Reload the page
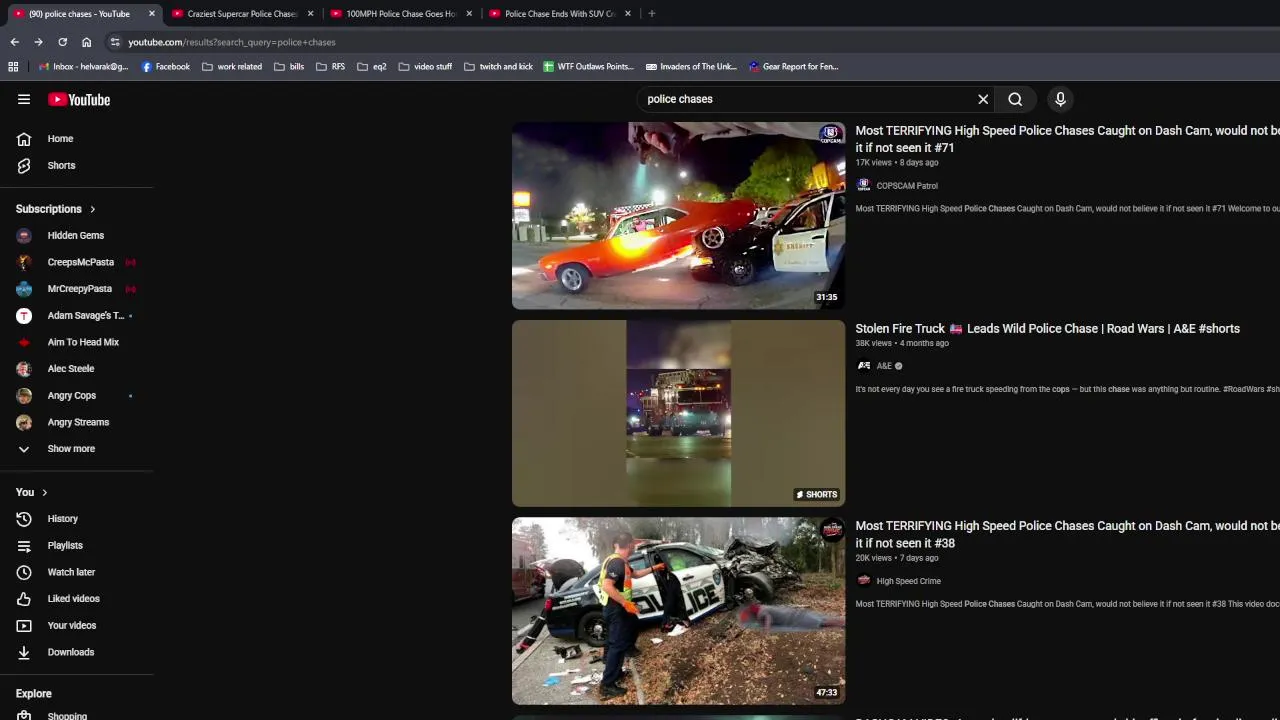This screenshot has width=1280, height=720. 62,42
